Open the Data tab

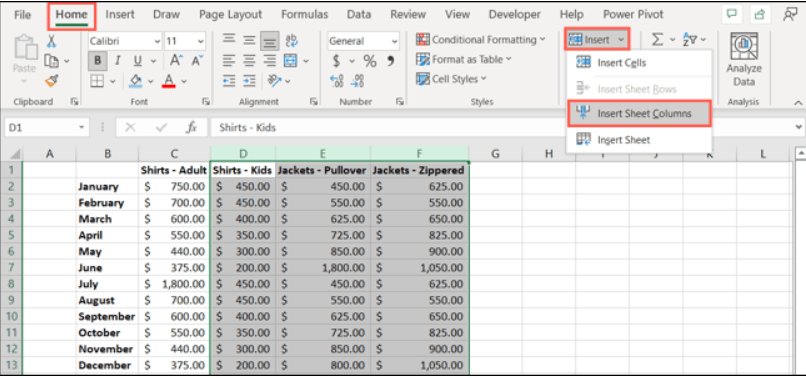pos(359,15)
